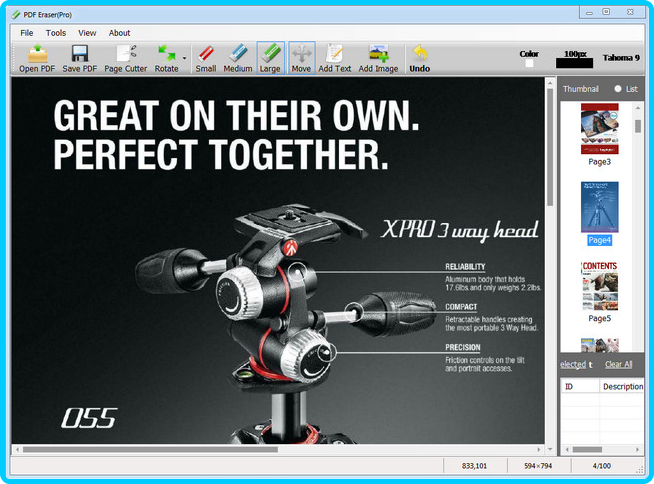This screenshot has width=654, height=484.
Task: Open the View menu
Action: pos(87,33)
